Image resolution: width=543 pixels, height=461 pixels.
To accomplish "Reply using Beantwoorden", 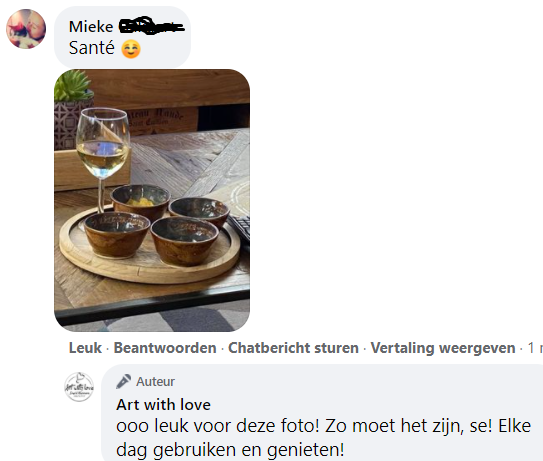I will (165, 348).
